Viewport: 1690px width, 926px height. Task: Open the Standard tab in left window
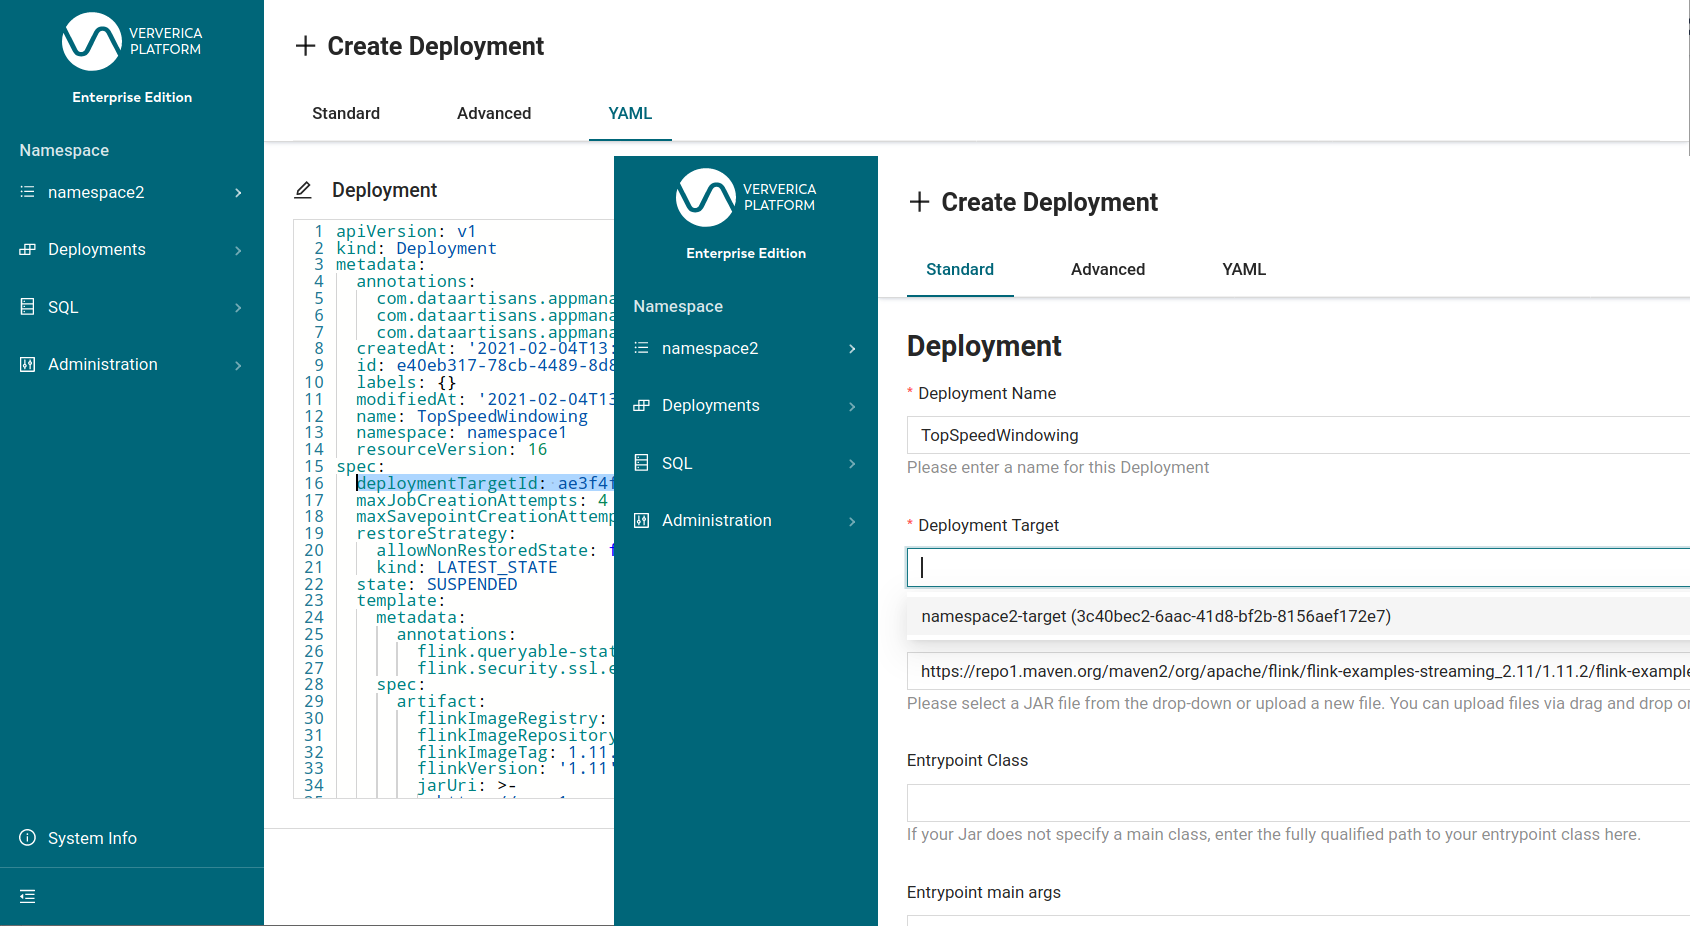click(346, 113)
